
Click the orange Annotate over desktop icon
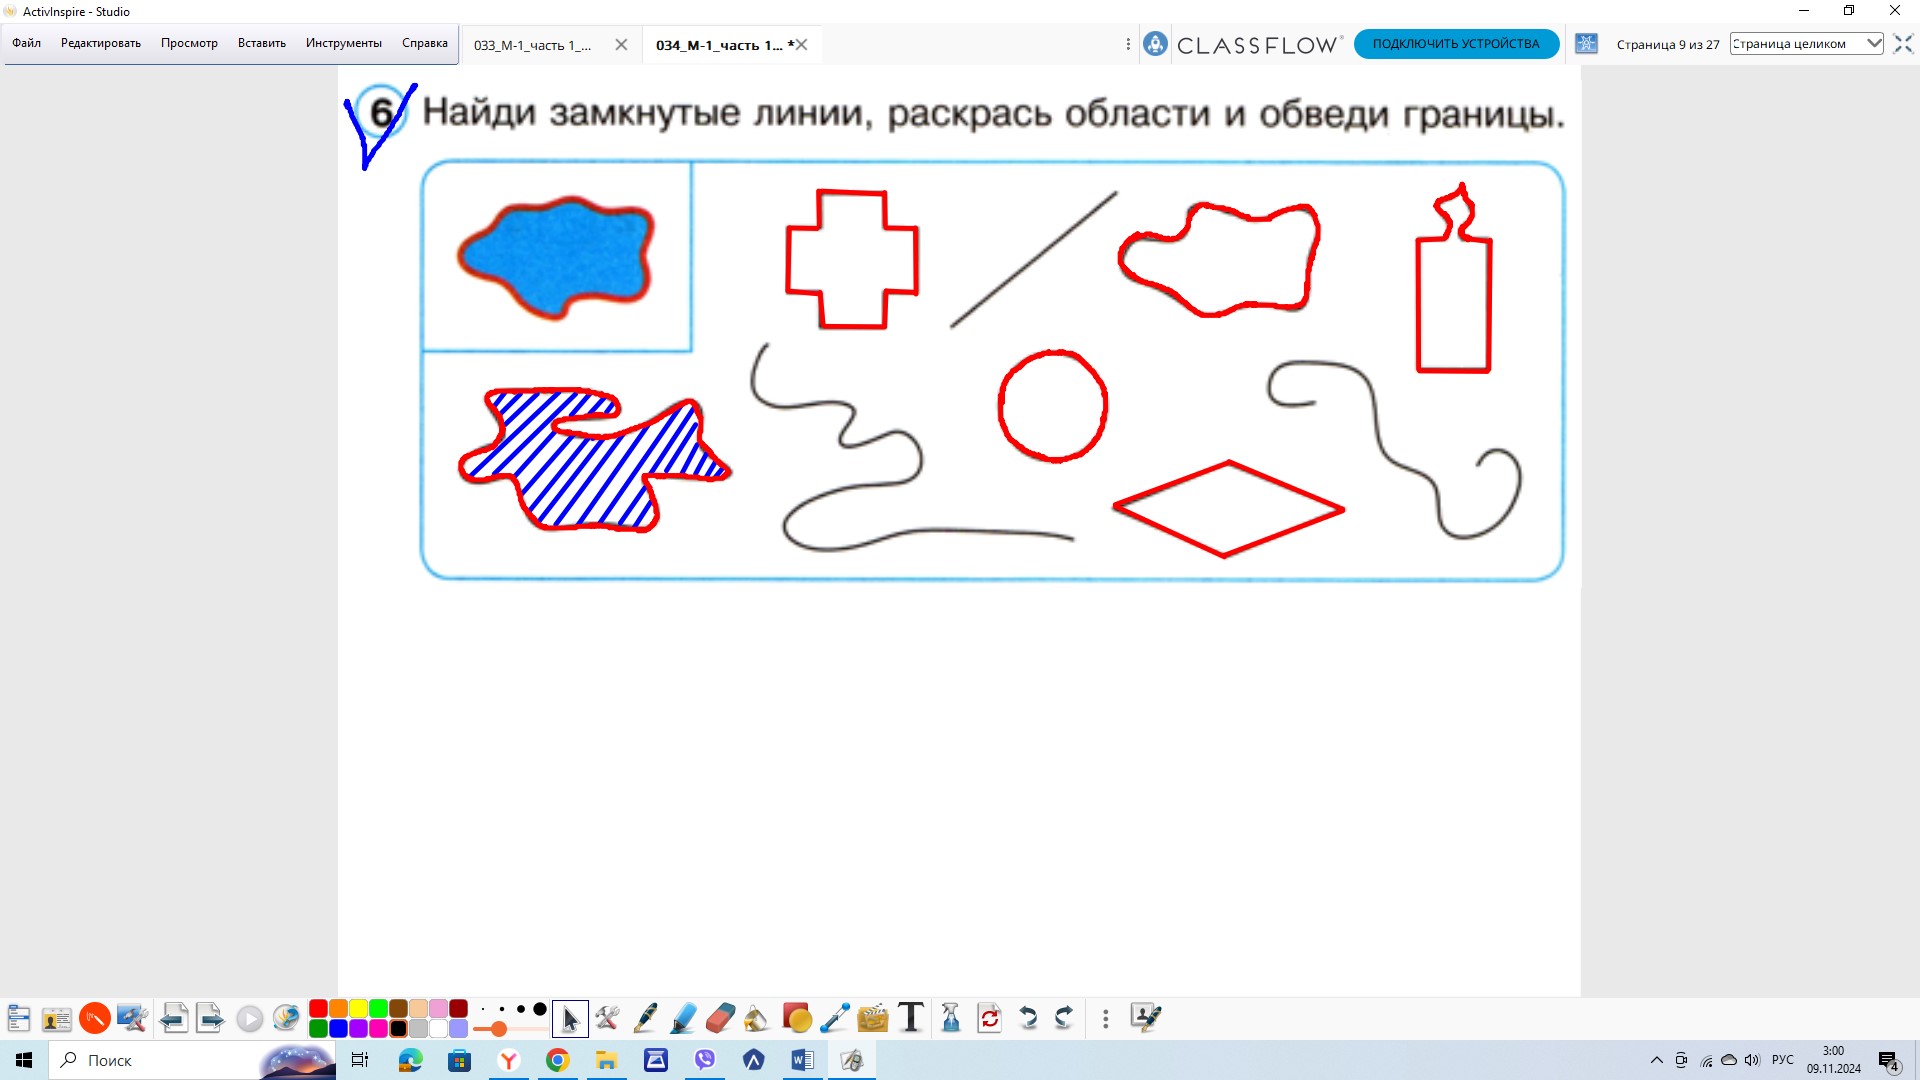(x=95, y=1018)
